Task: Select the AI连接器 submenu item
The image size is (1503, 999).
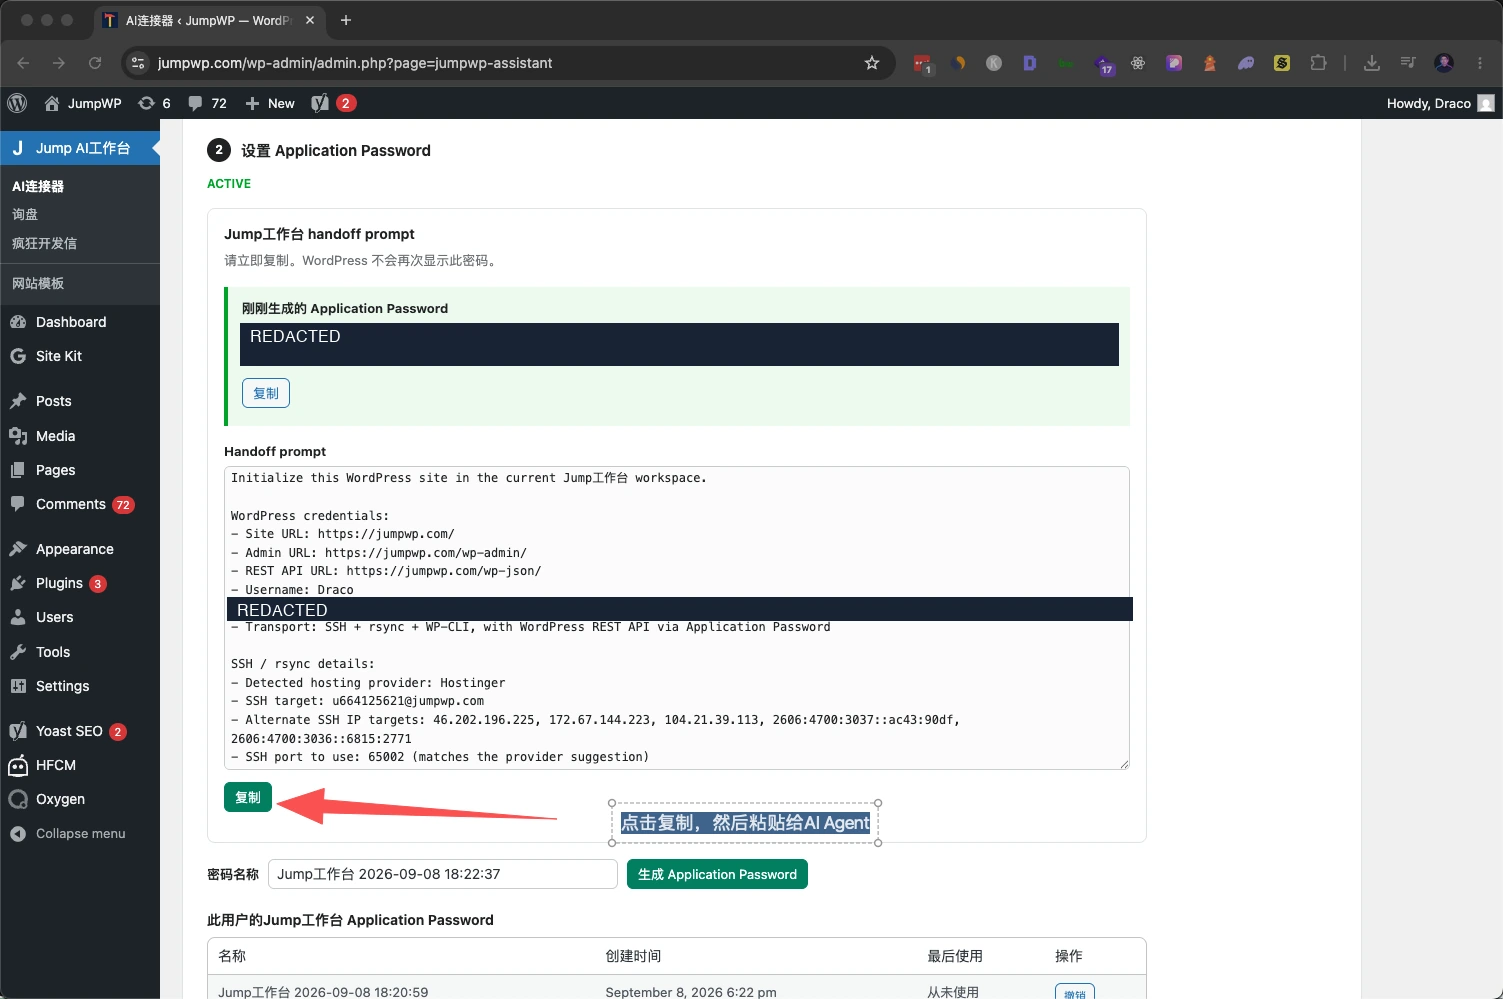Action: pos(38,186)
